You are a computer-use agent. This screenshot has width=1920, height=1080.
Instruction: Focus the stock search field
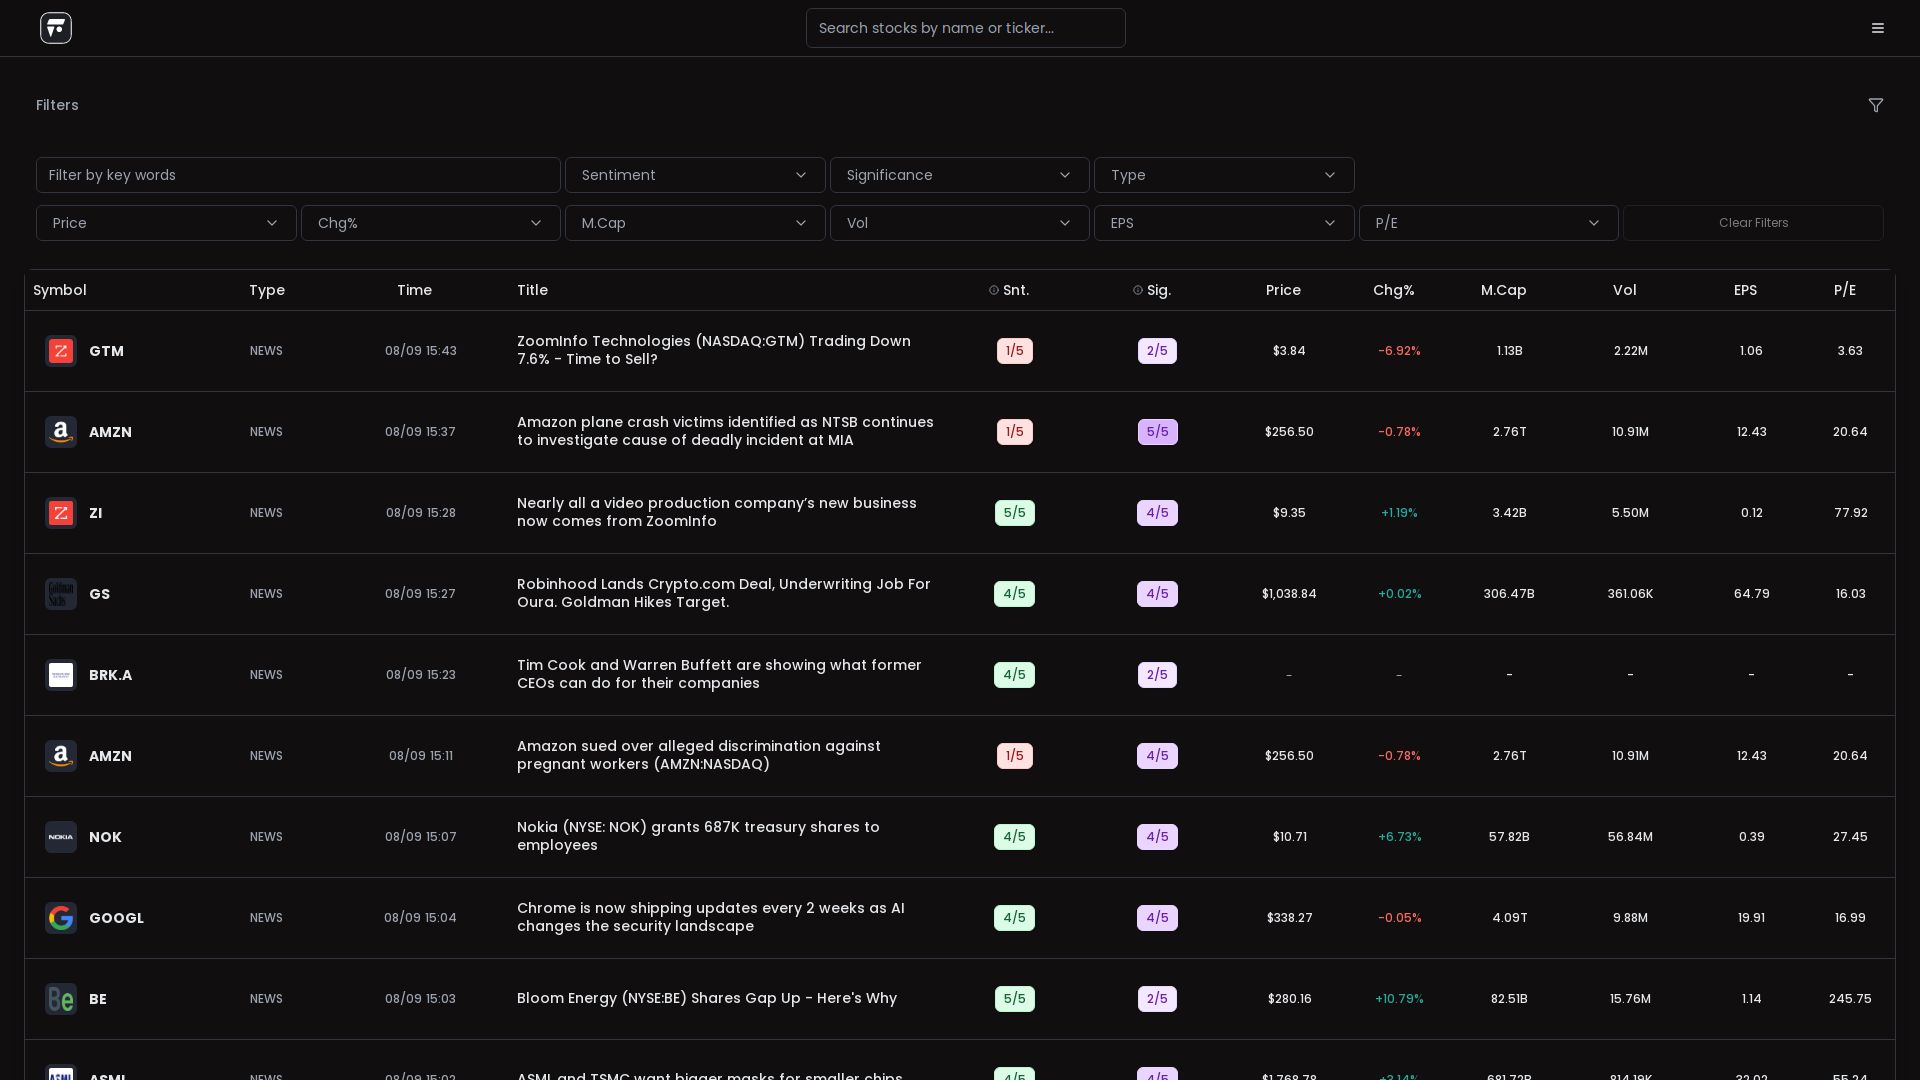click(x=966, y=28)
